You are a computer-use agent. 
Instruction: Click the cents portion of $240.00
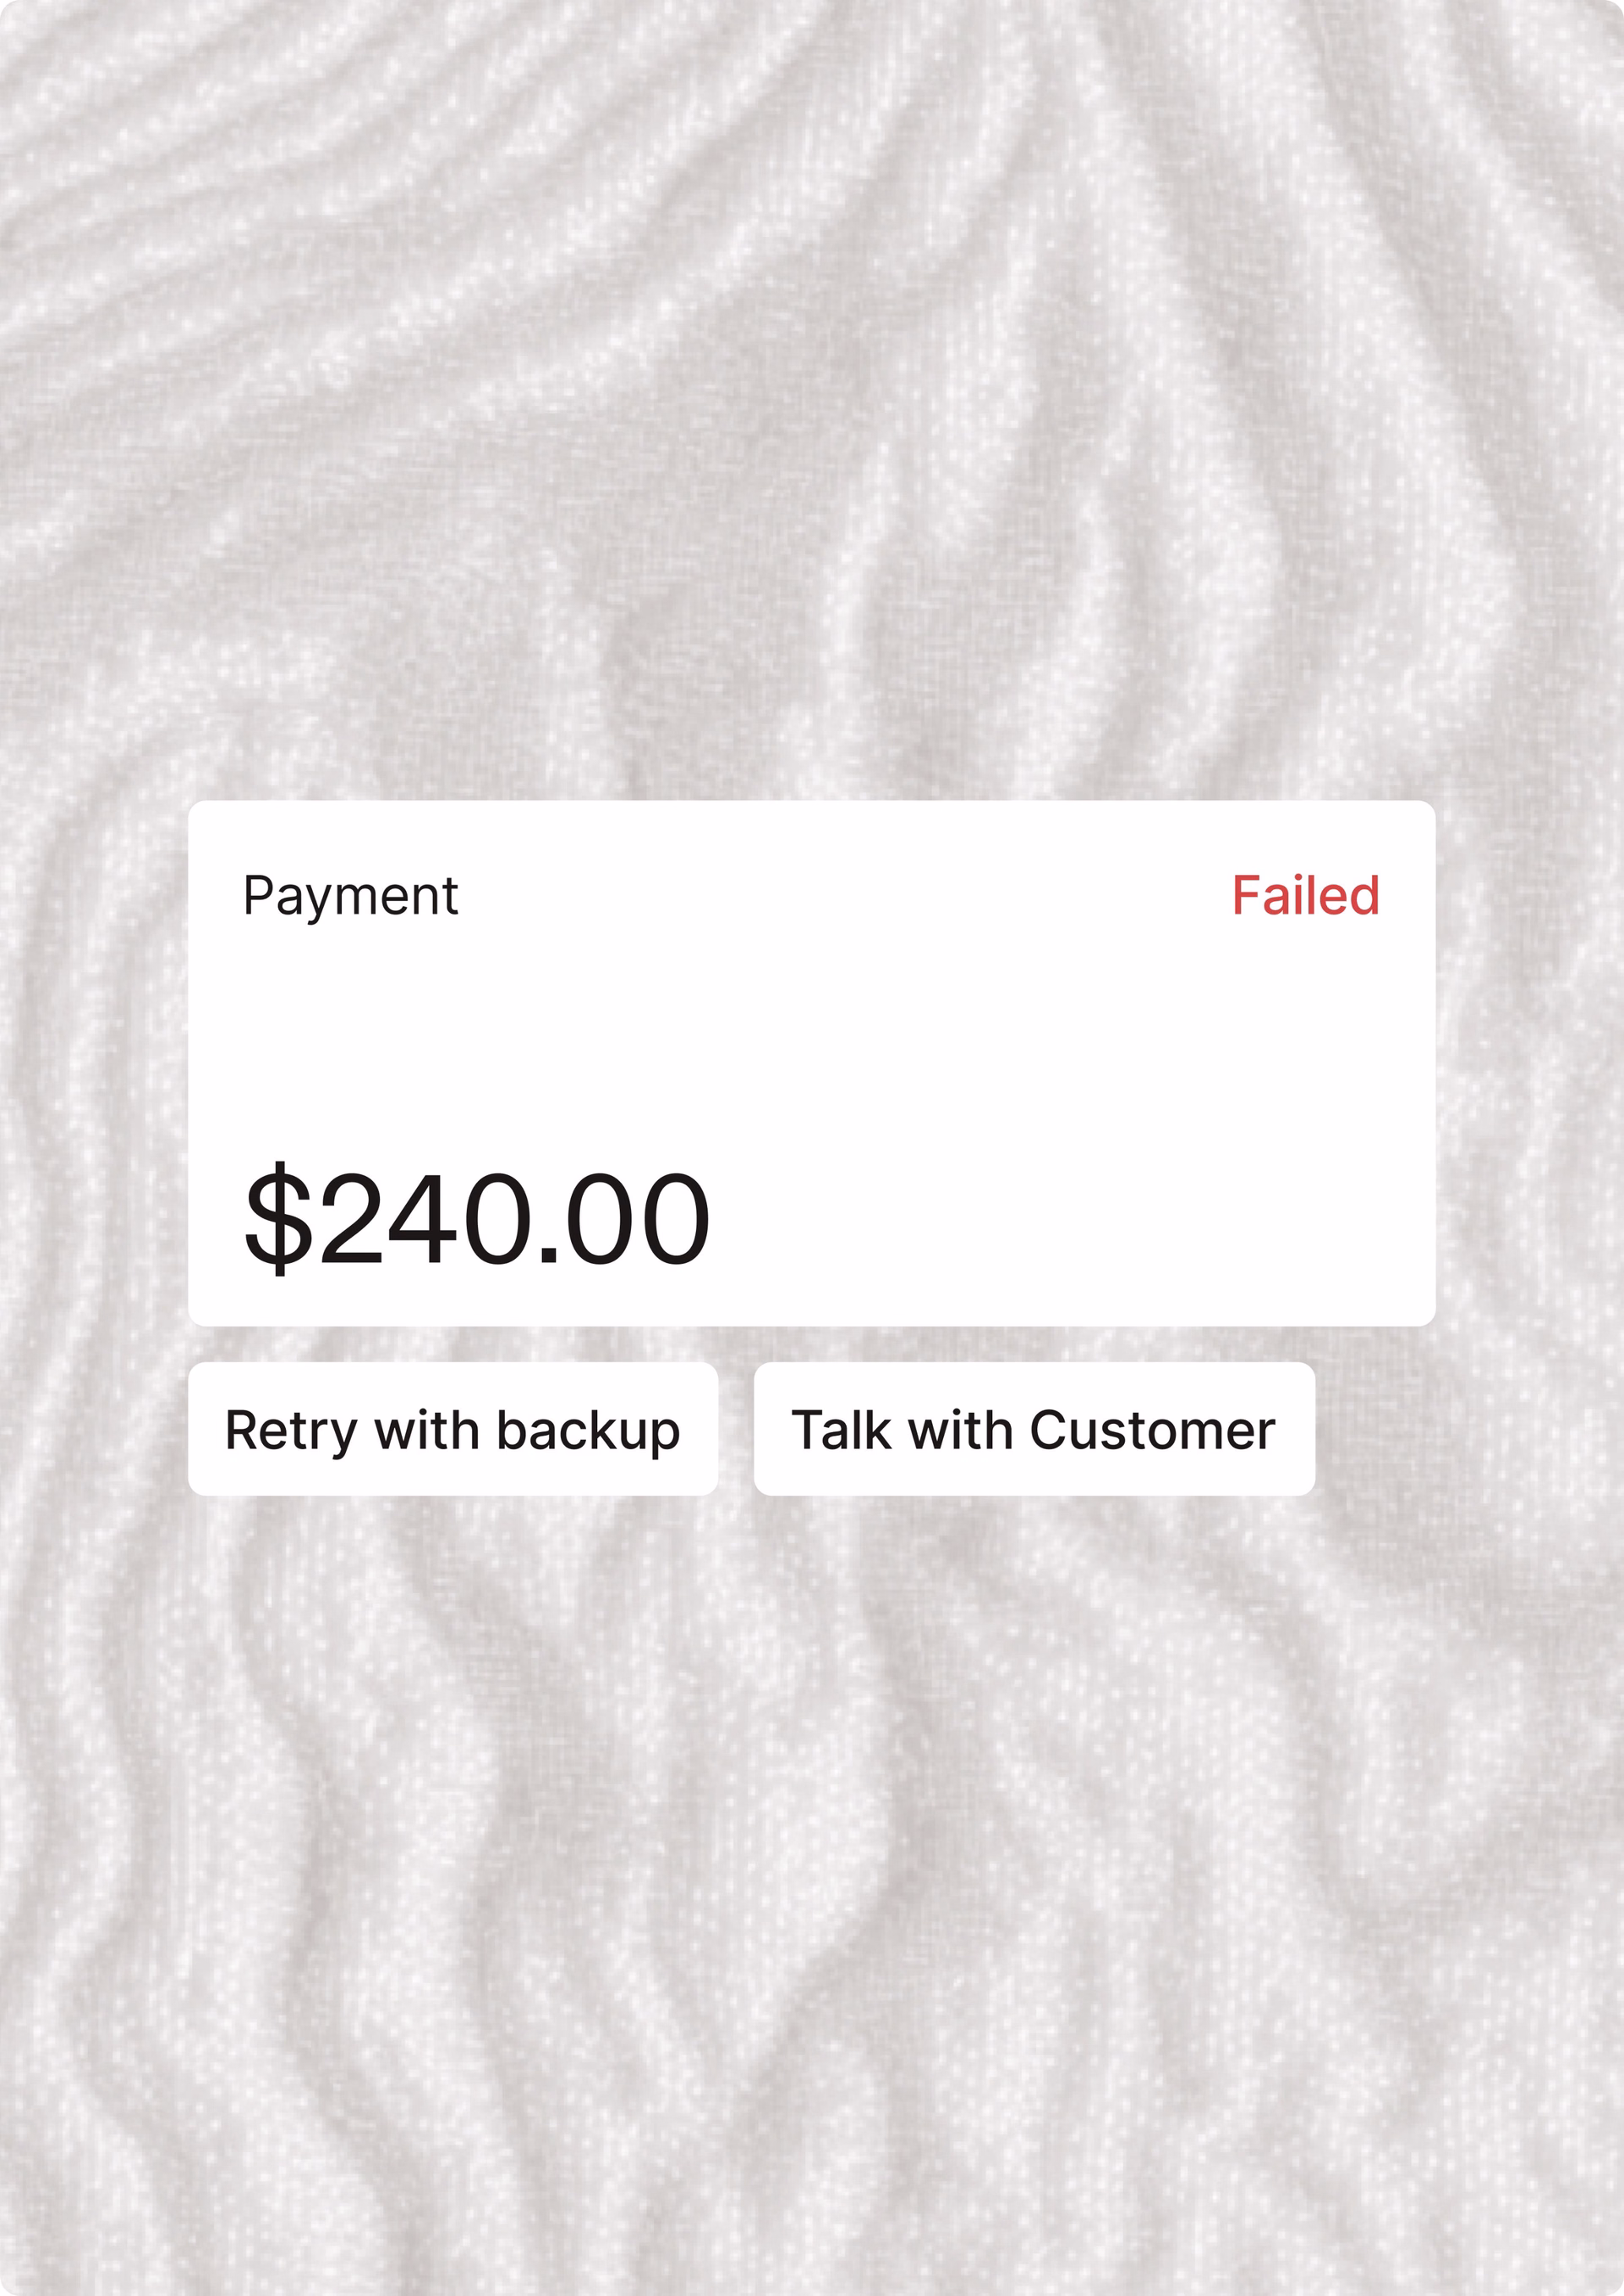636,1219
